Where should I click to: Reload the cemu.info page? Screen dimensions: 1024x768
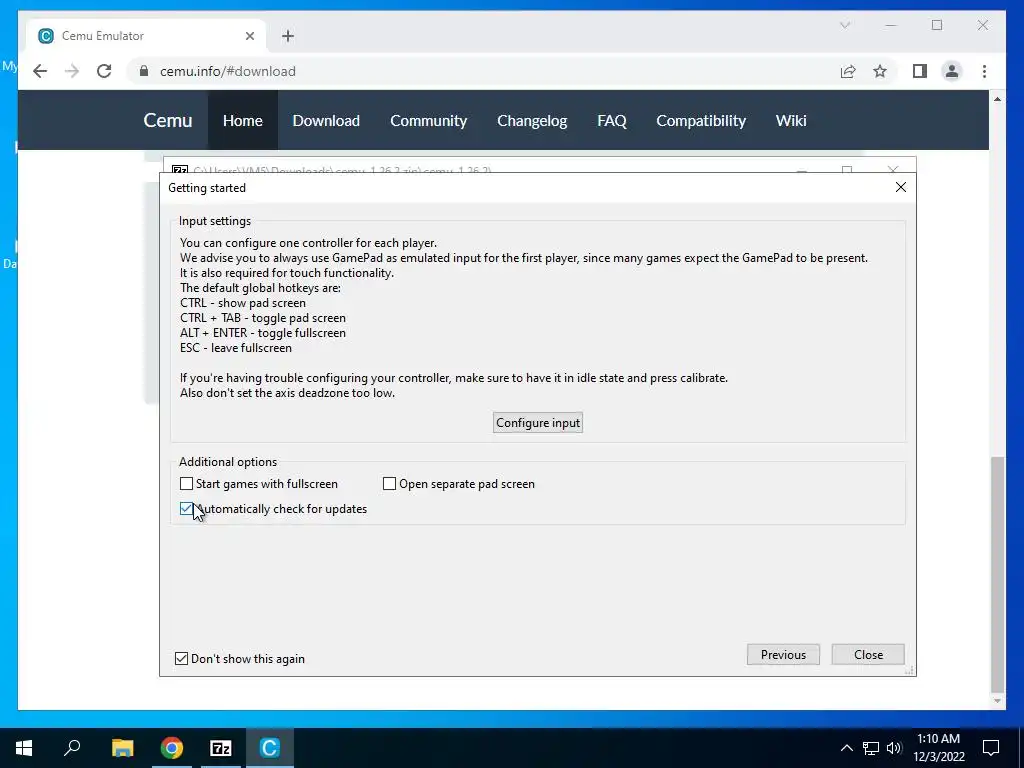[104, 71]
